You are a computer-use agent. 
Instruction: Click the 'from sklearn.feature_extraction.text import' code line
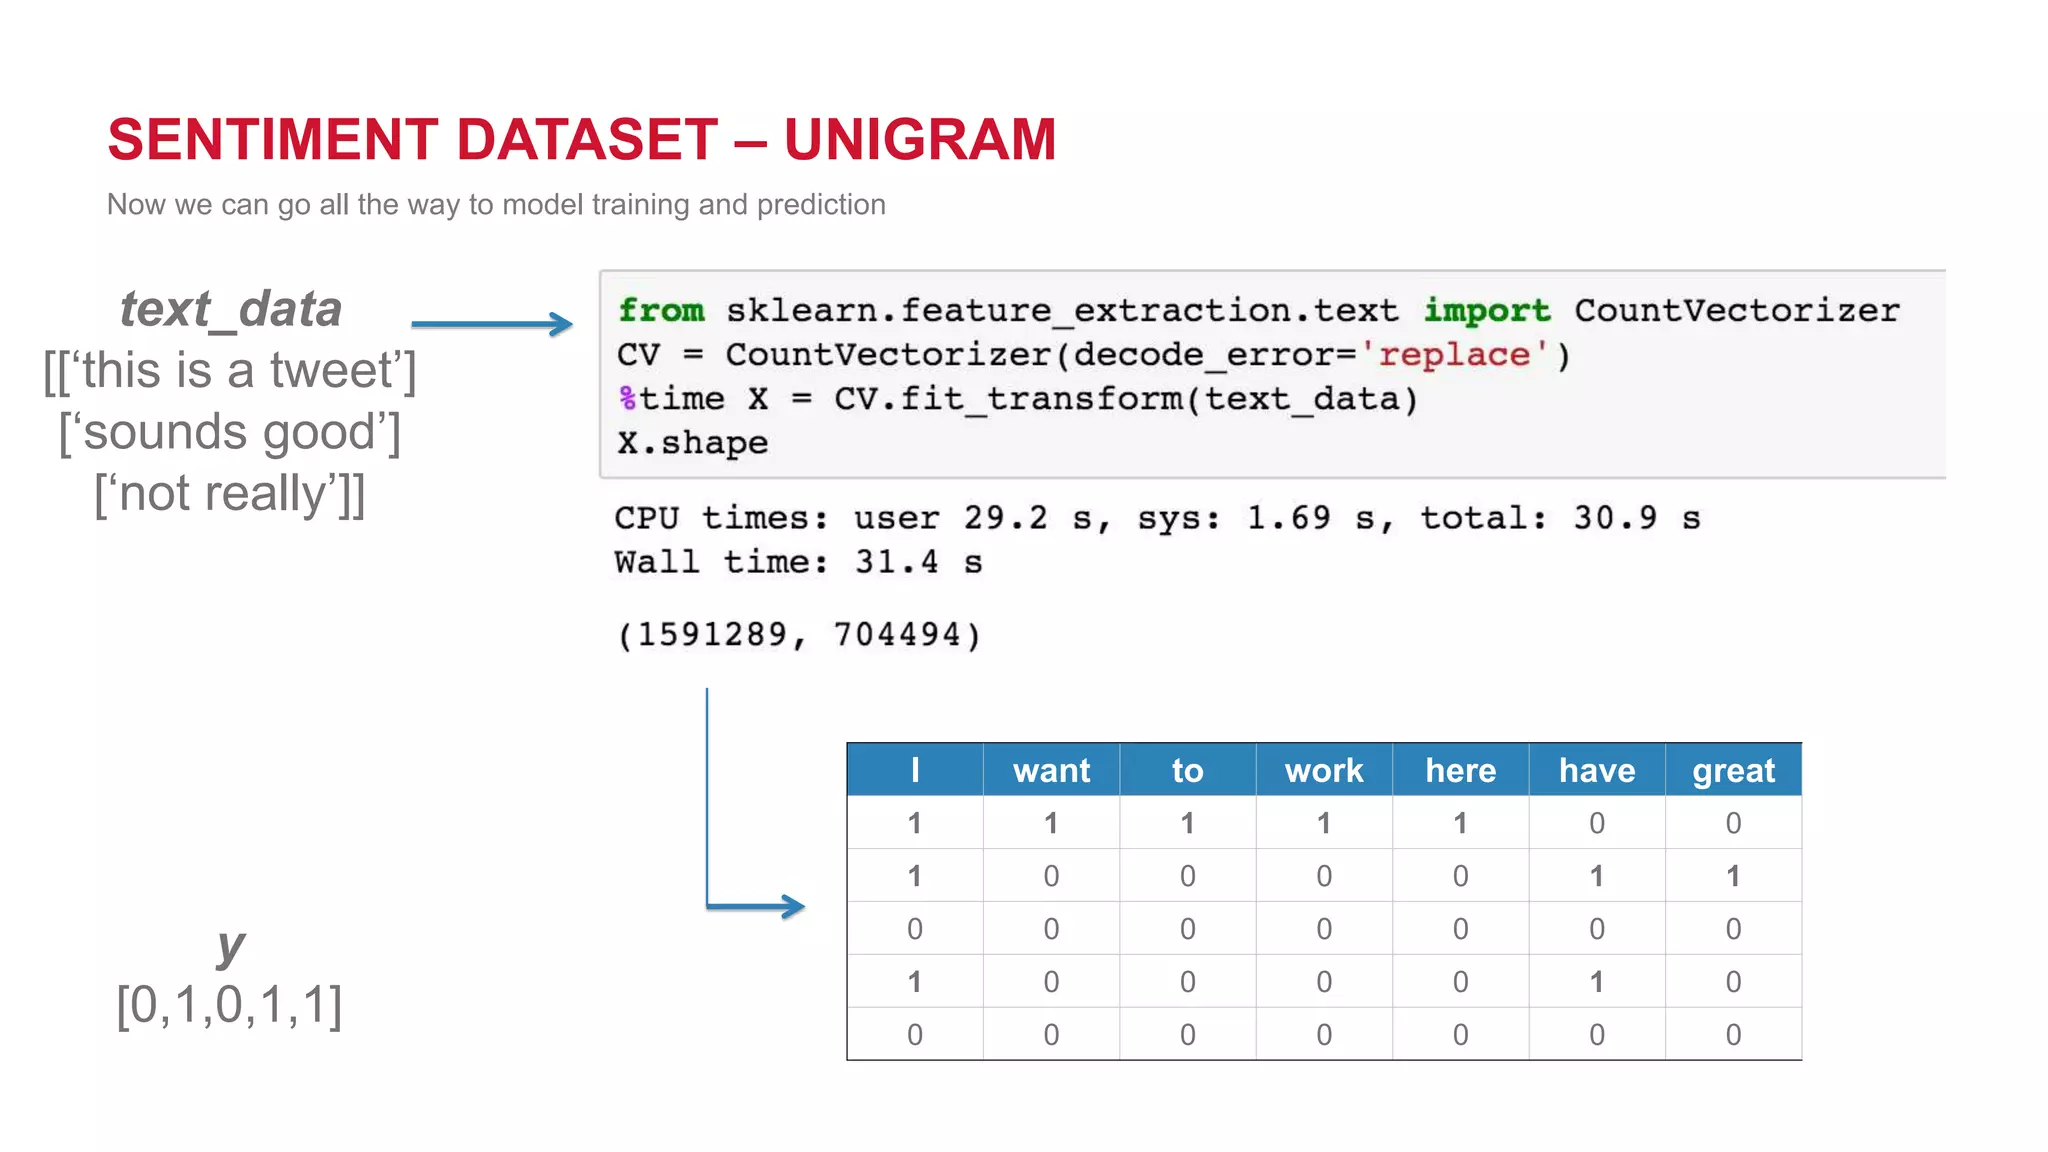(x=1259, y=311)
